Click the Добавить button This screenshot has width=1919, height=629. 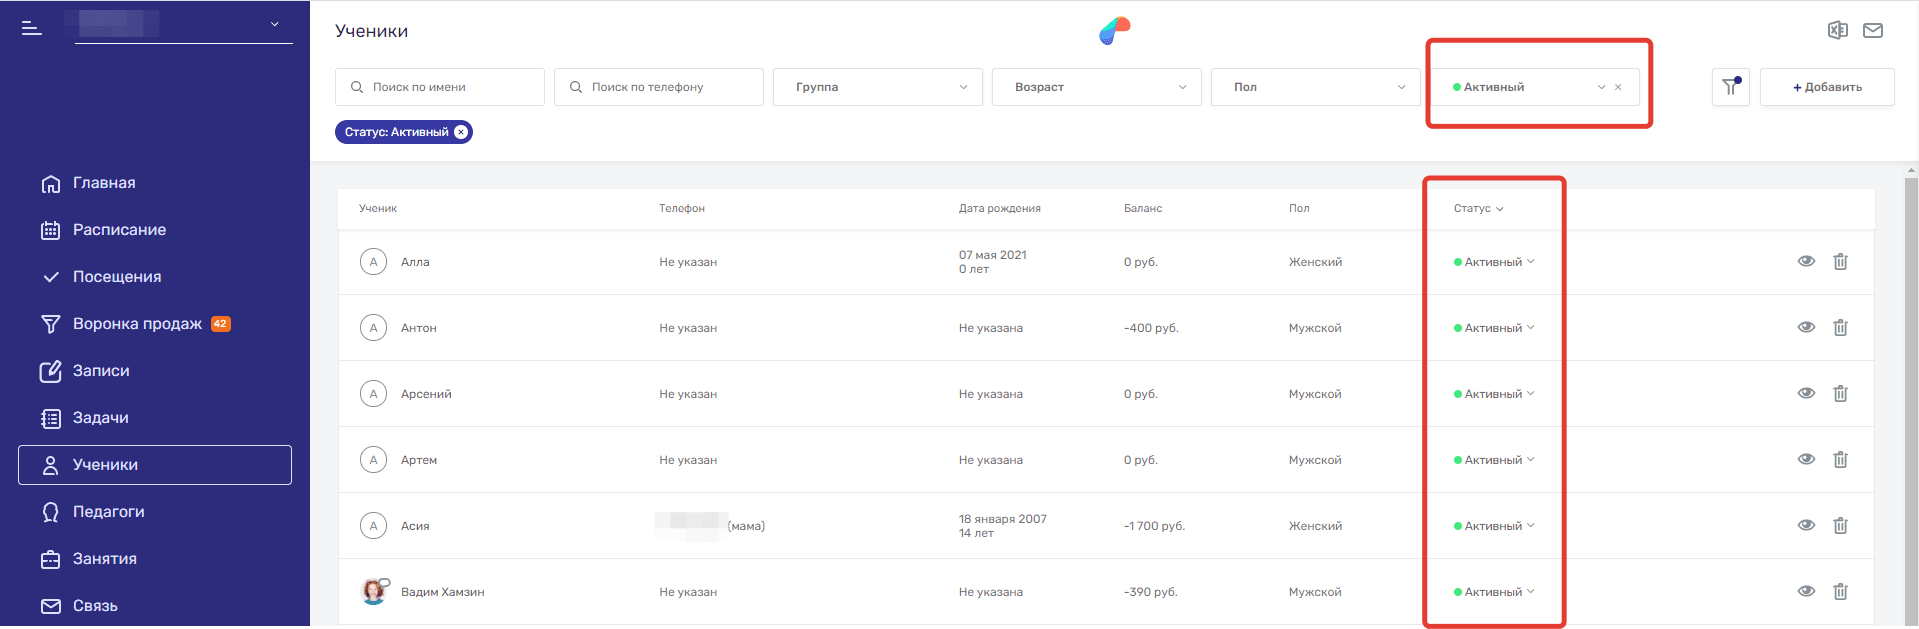point(1827,87)
